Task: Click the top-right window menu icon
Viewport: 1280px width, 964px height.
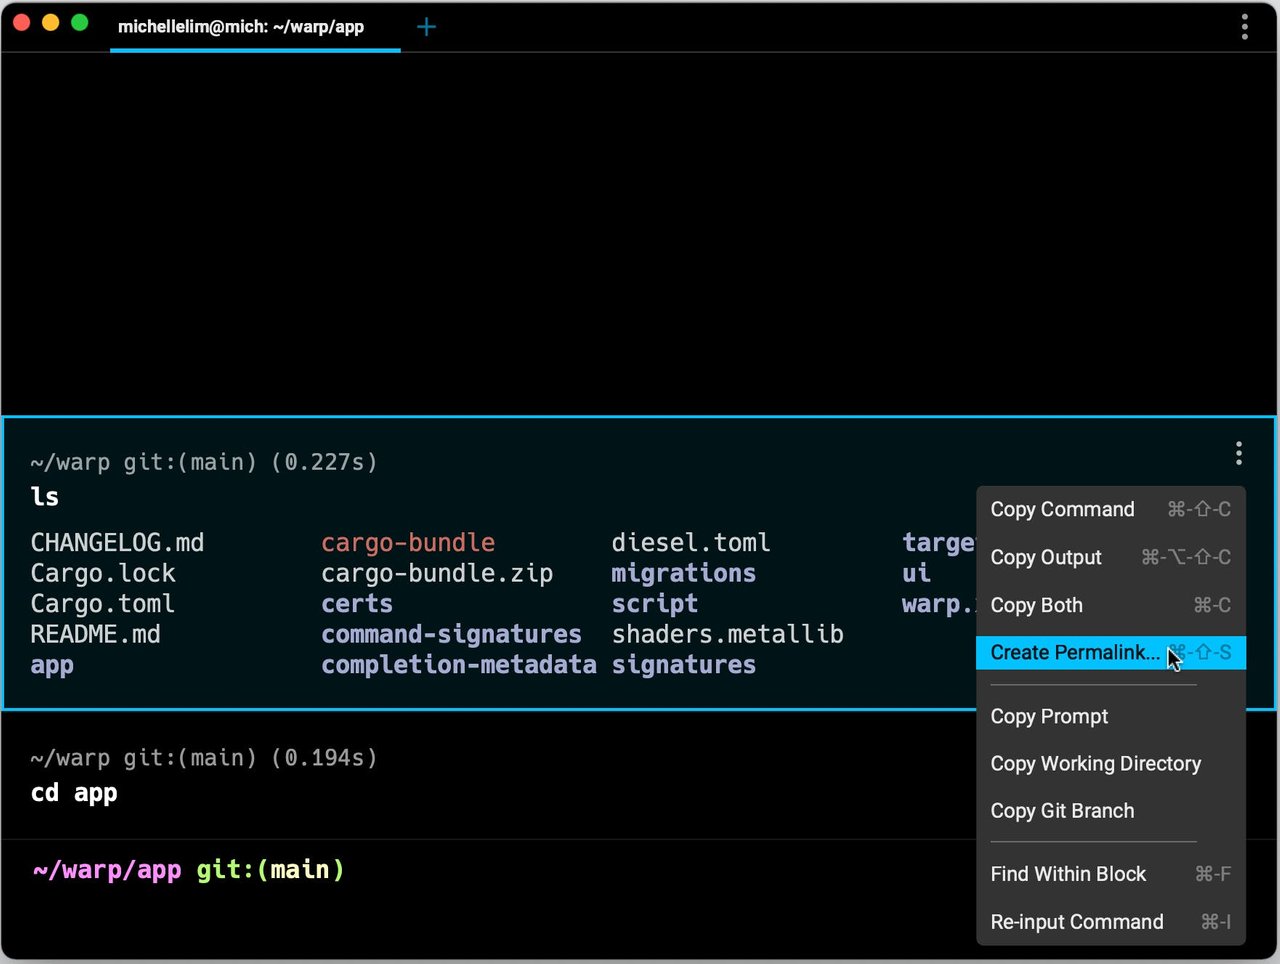Action: pos(1244,27)
